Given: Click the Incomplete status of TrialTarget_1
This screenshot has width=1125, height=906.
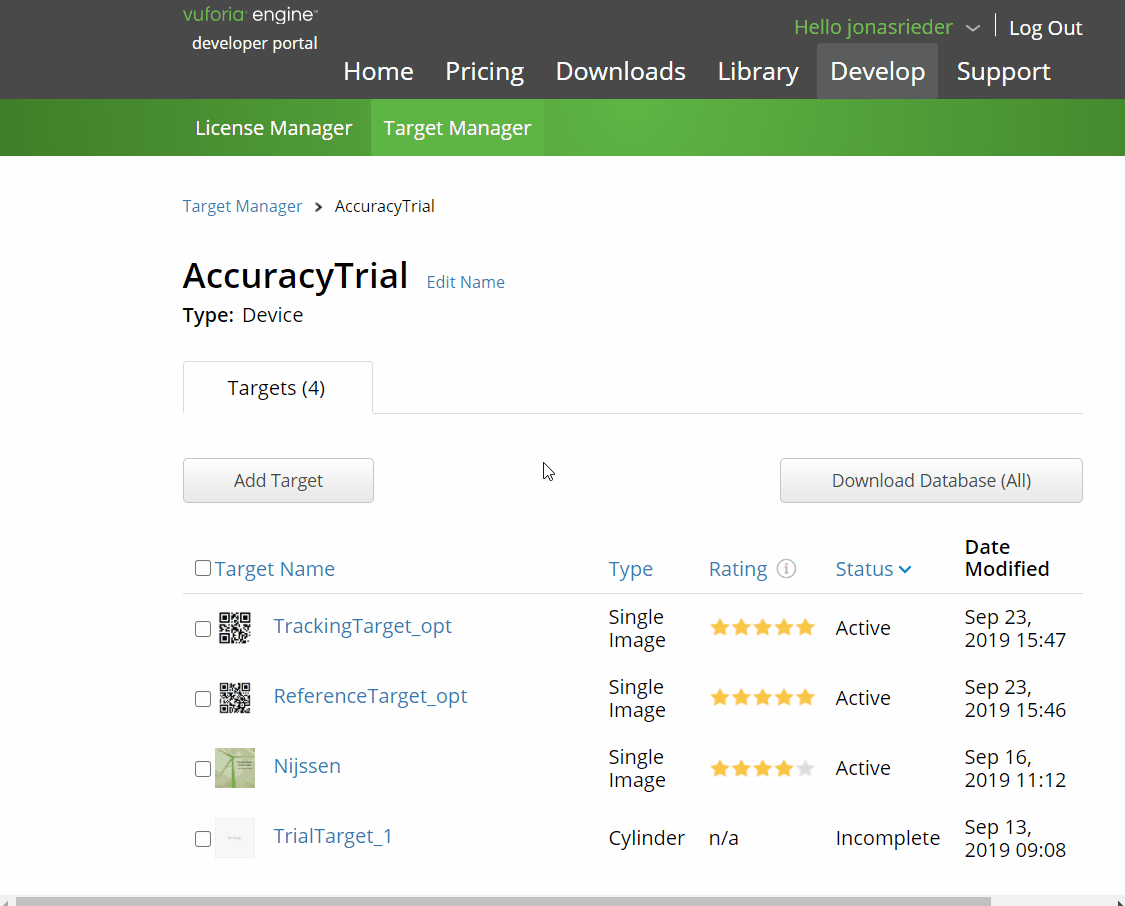Looking at the screenshot, I should pos(888,838).
